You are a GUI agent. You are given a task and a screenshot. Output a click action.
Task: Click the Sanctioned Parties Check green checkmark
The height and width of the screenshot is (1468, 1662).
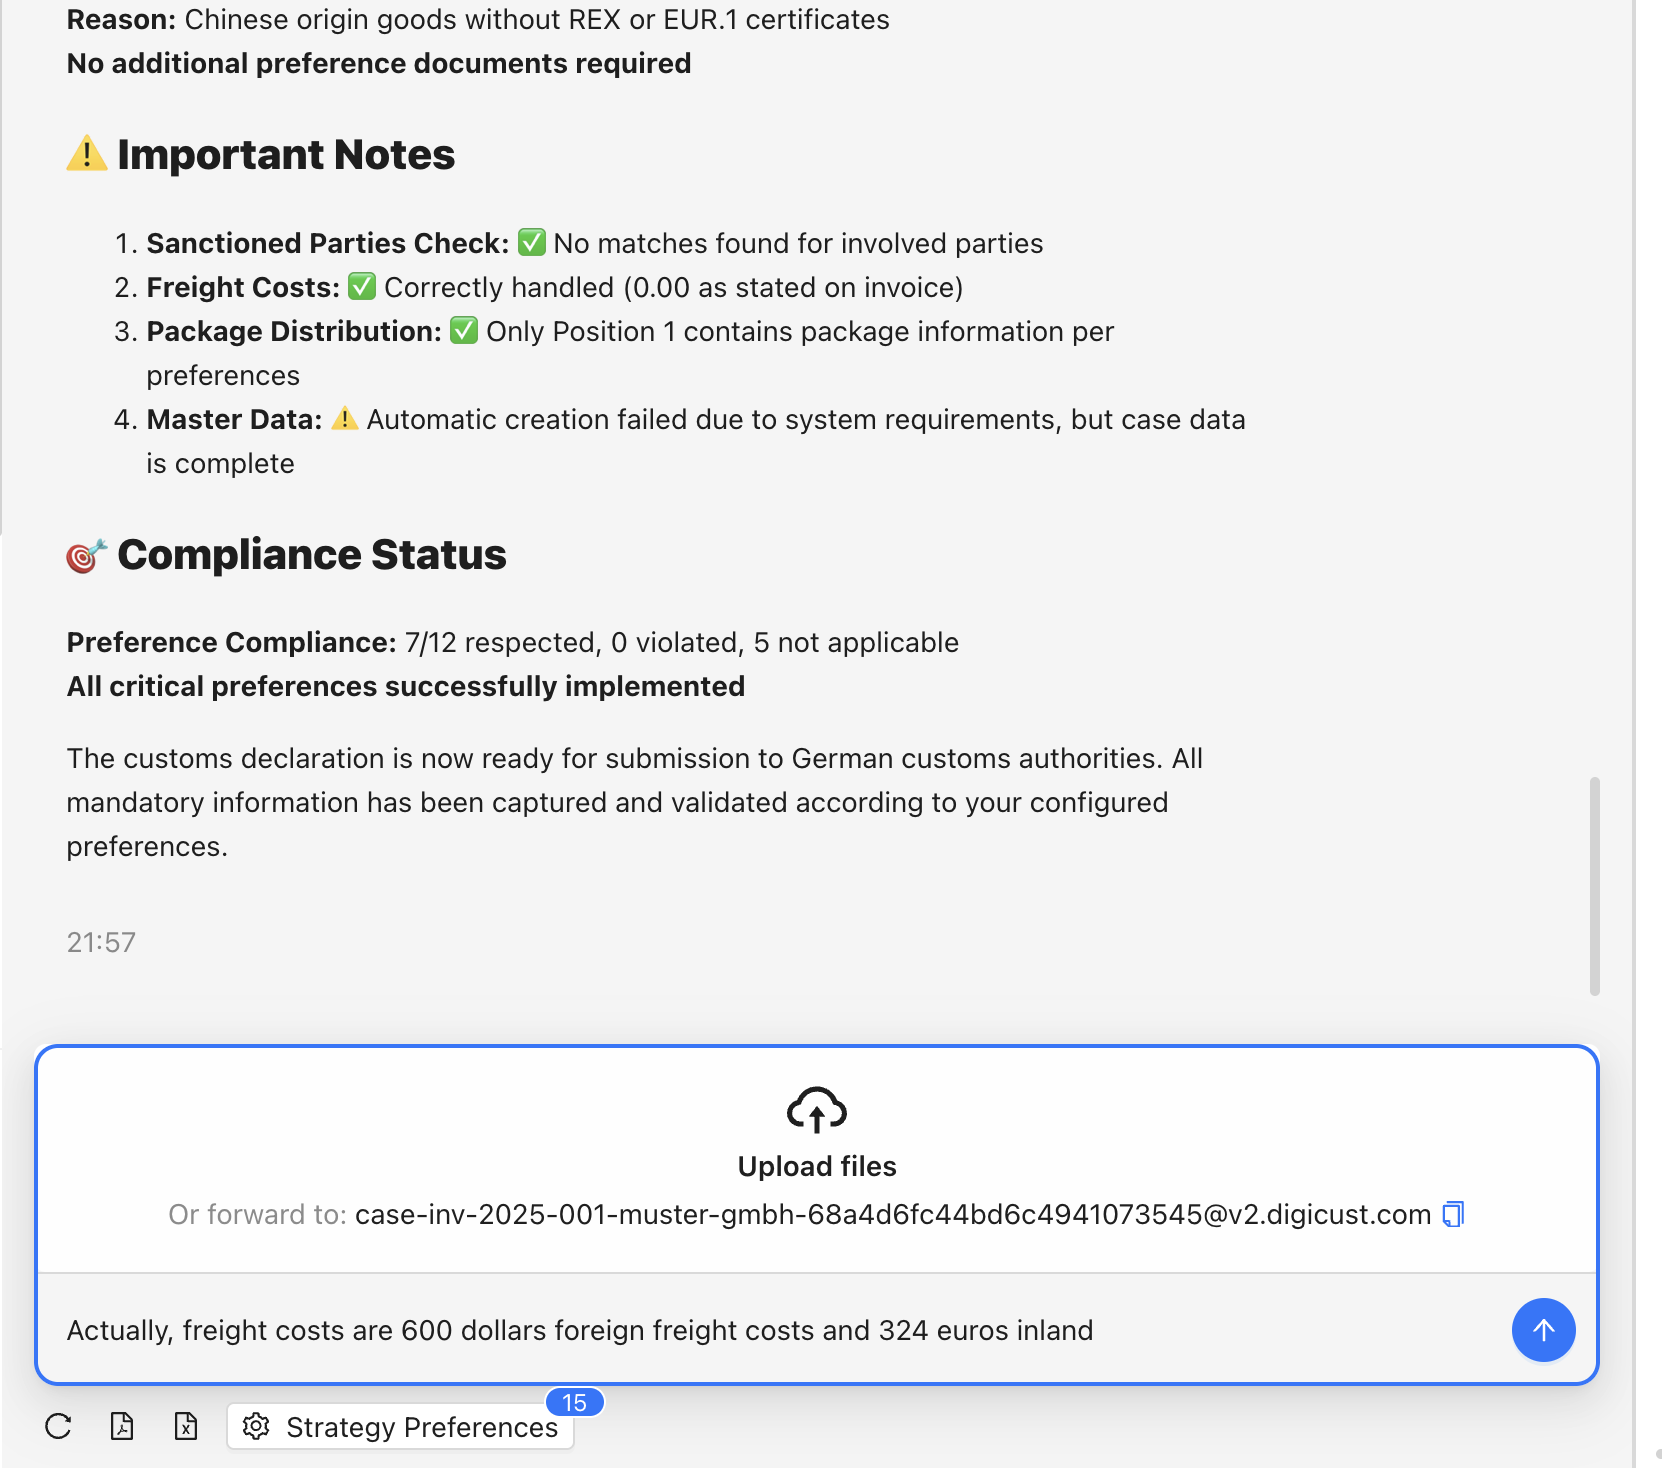pos(531,243)
